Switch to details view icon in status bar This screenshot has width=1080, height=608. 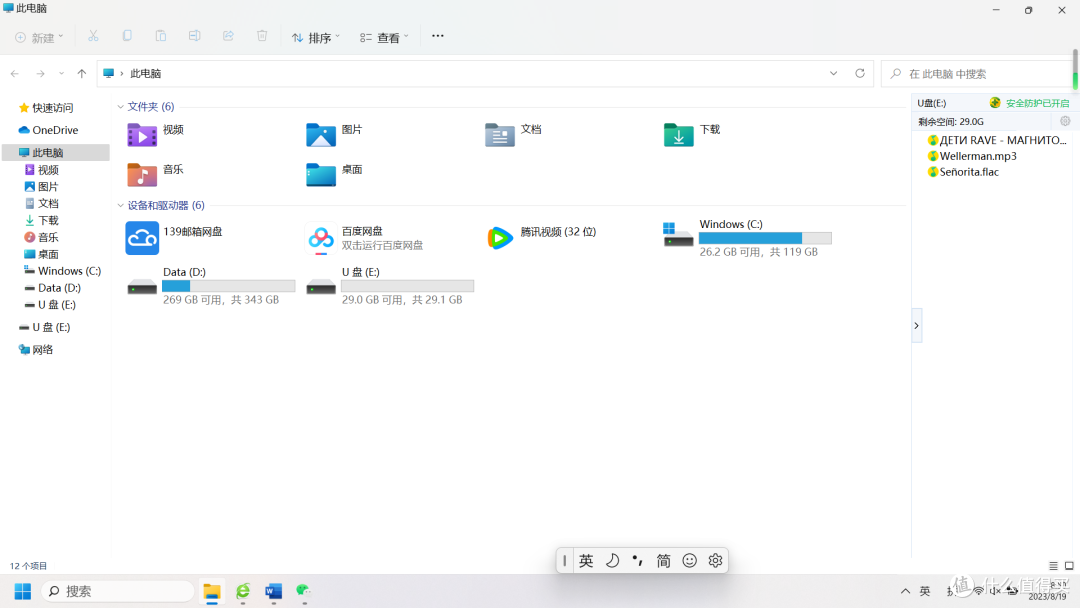pos(1053,566)
